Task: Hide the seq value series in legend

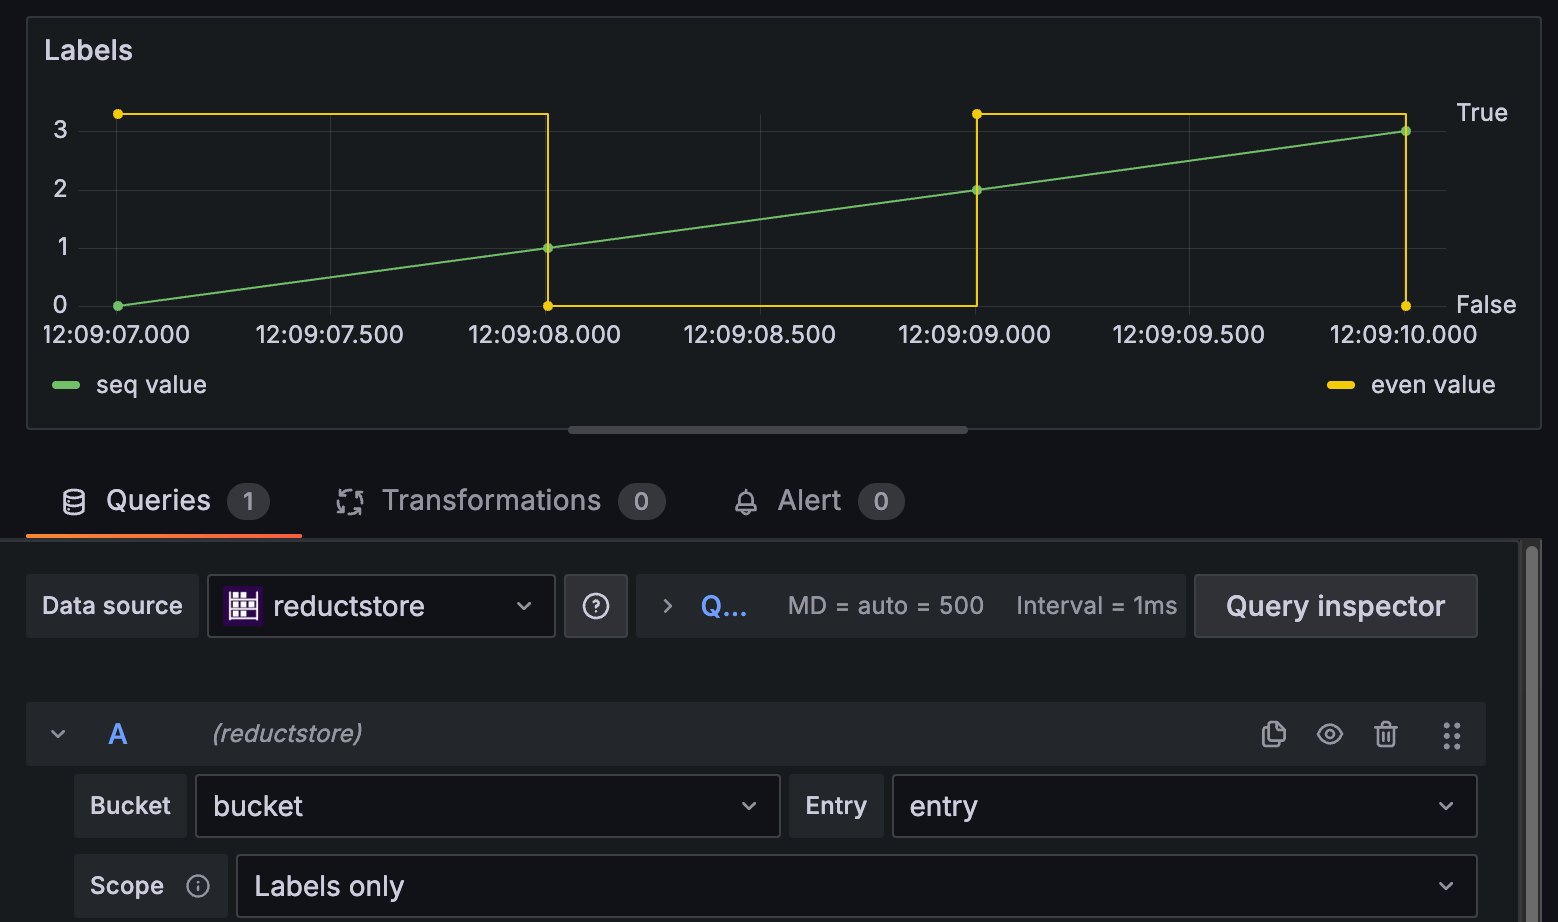Action: (x=150, y=384)
